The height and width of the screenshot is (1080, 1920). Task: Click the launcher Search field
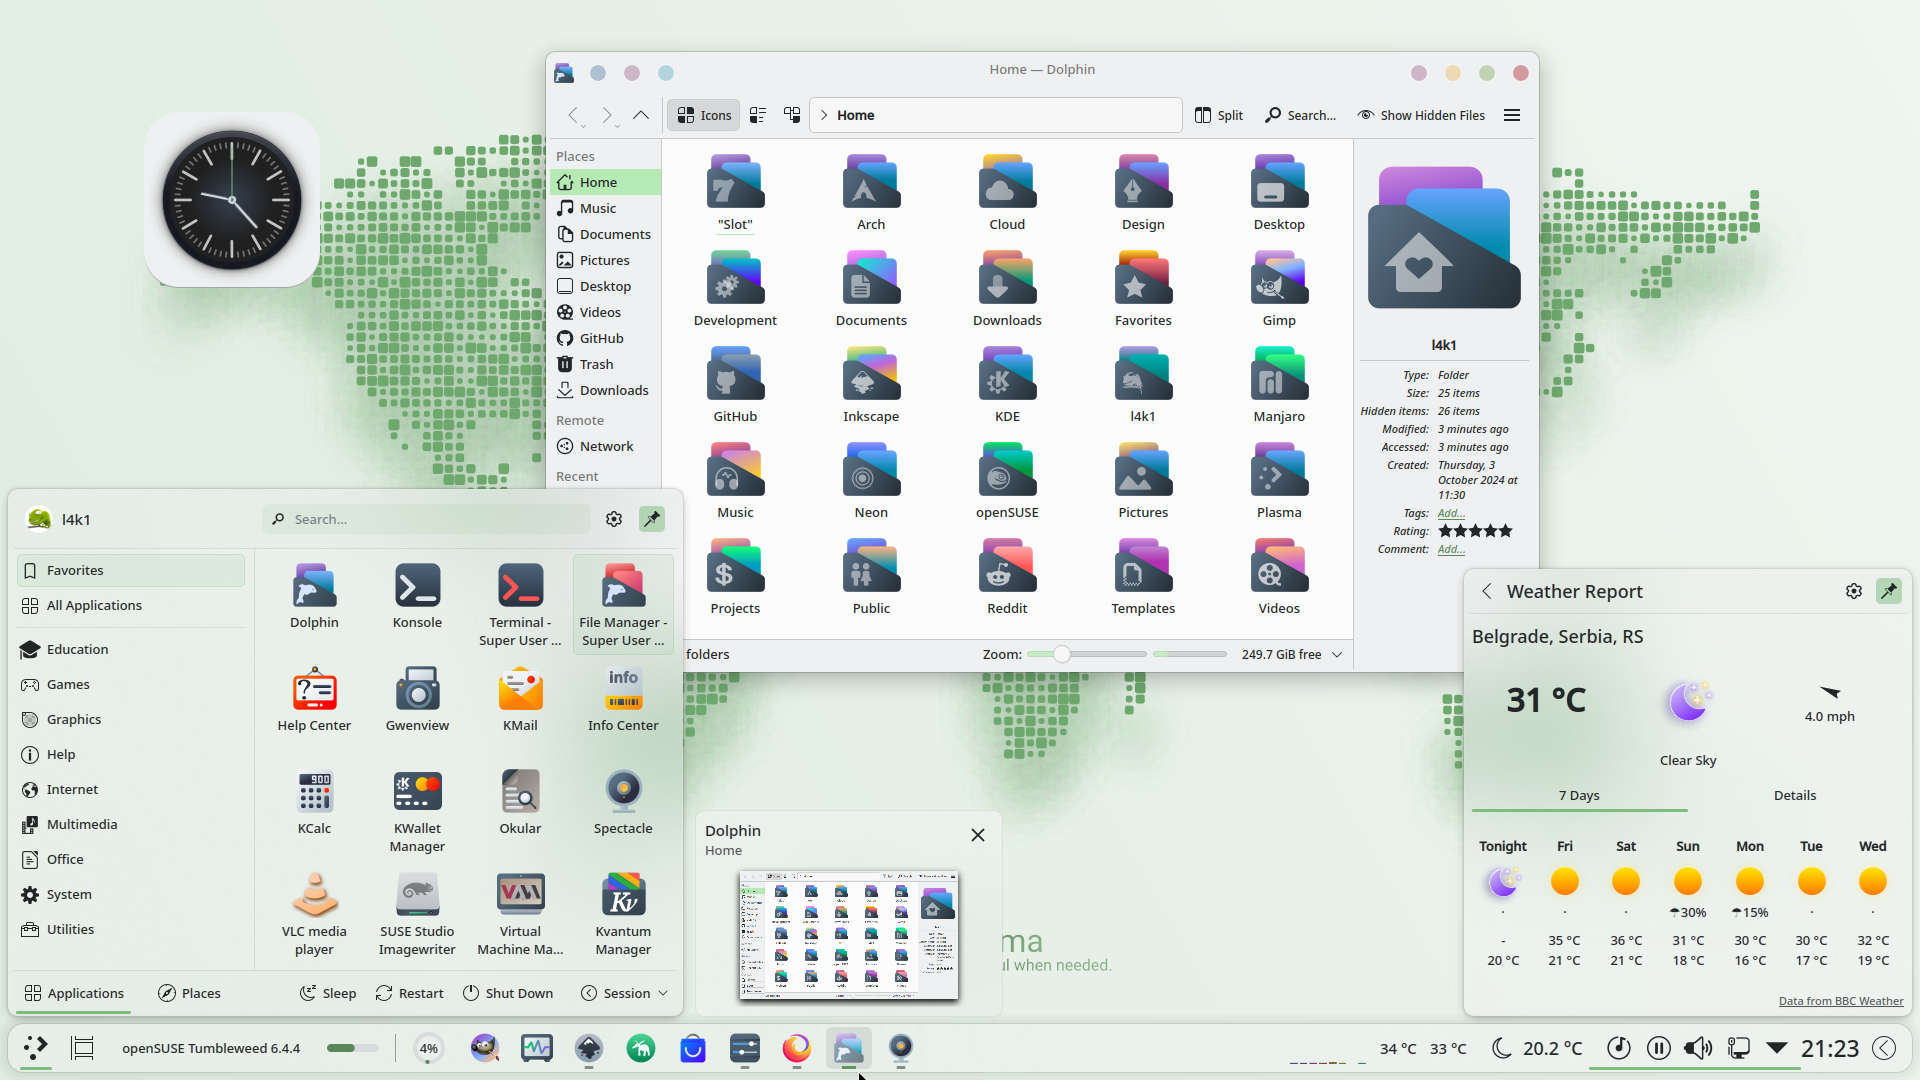point(427,519)
